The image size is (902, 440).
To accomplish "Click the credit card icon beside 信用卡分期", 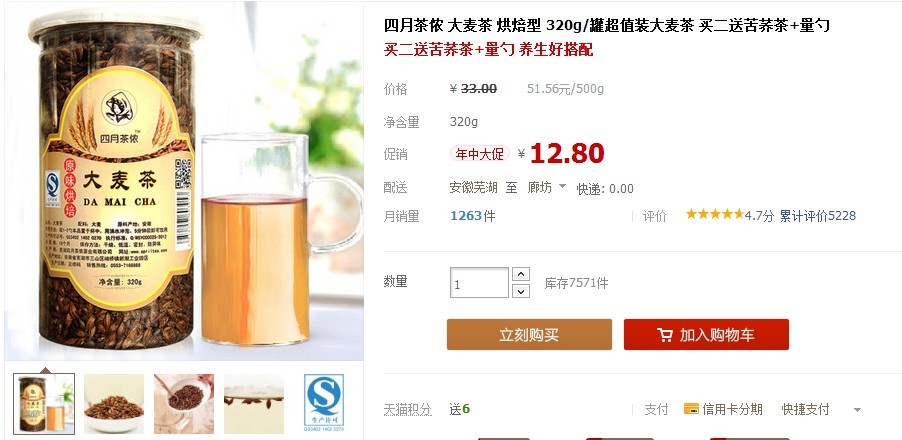I will pos(691,409).
